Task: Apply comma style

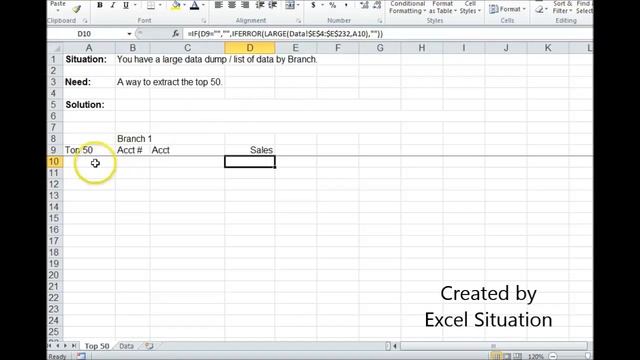Action: pyautogui.click(x=346, y=5)
